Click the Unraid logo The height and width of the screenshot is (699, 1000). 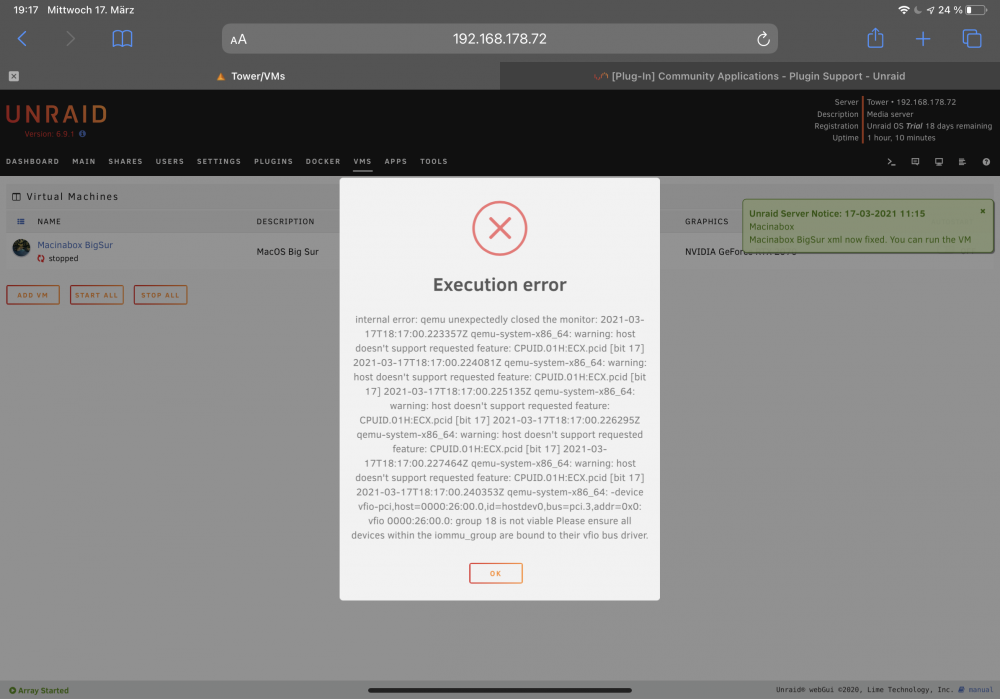pos(57,114)
